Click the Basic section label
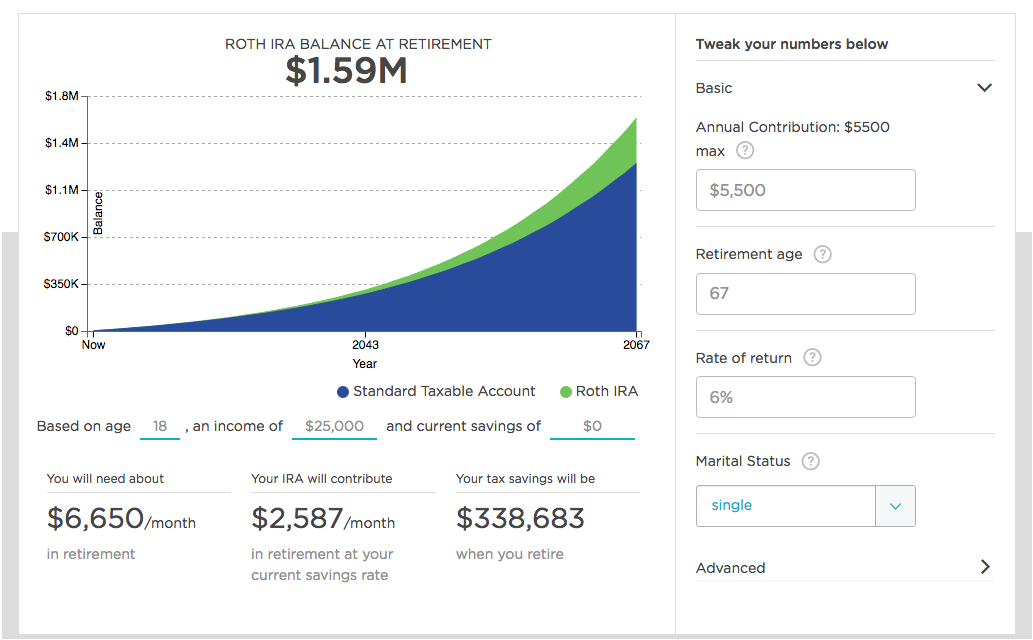1033x640 pixels. point(714,88)
